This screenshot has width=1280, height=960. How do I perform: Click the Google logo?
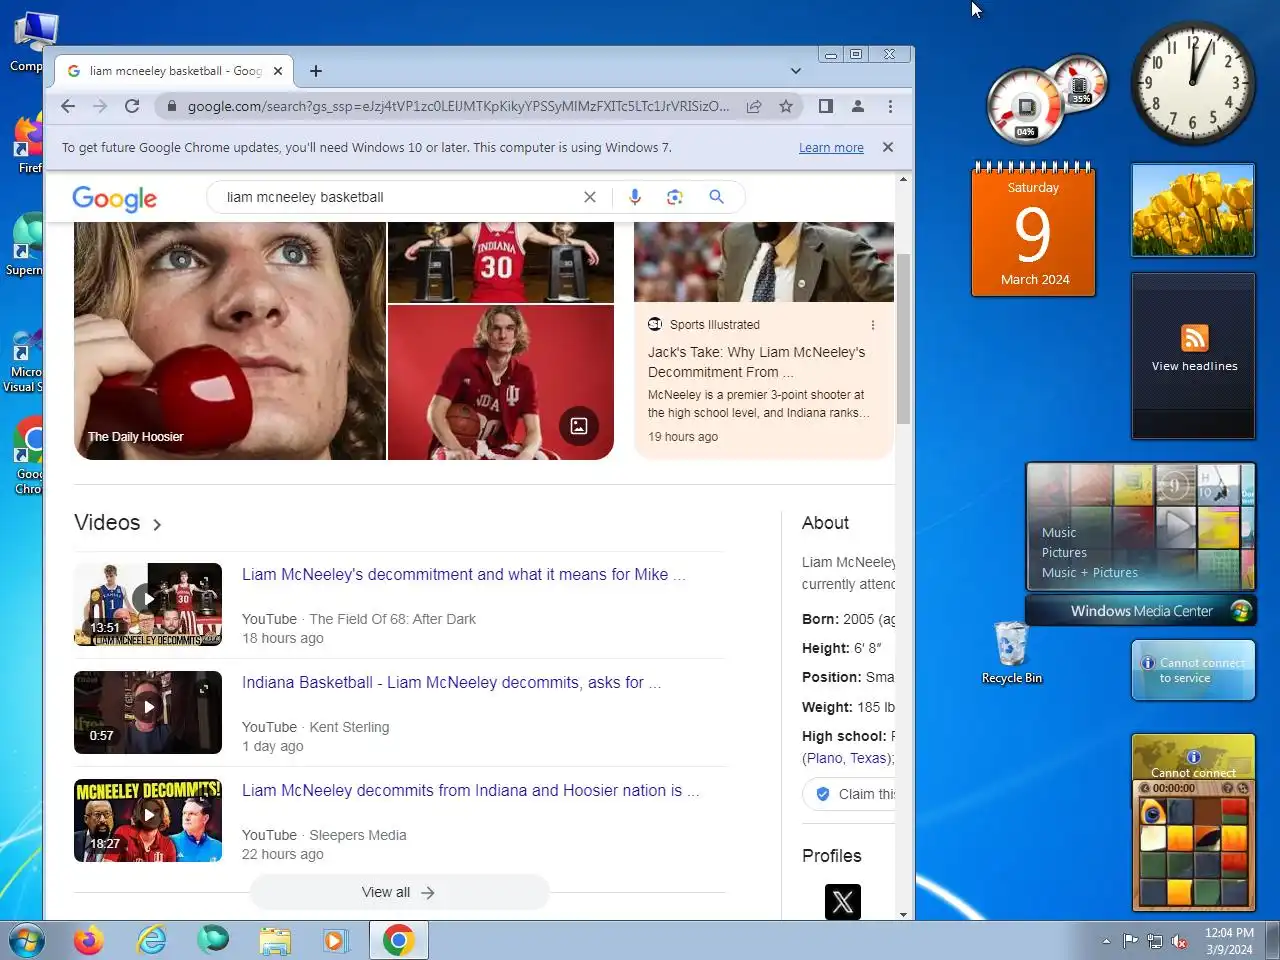(x=114, y=198)
